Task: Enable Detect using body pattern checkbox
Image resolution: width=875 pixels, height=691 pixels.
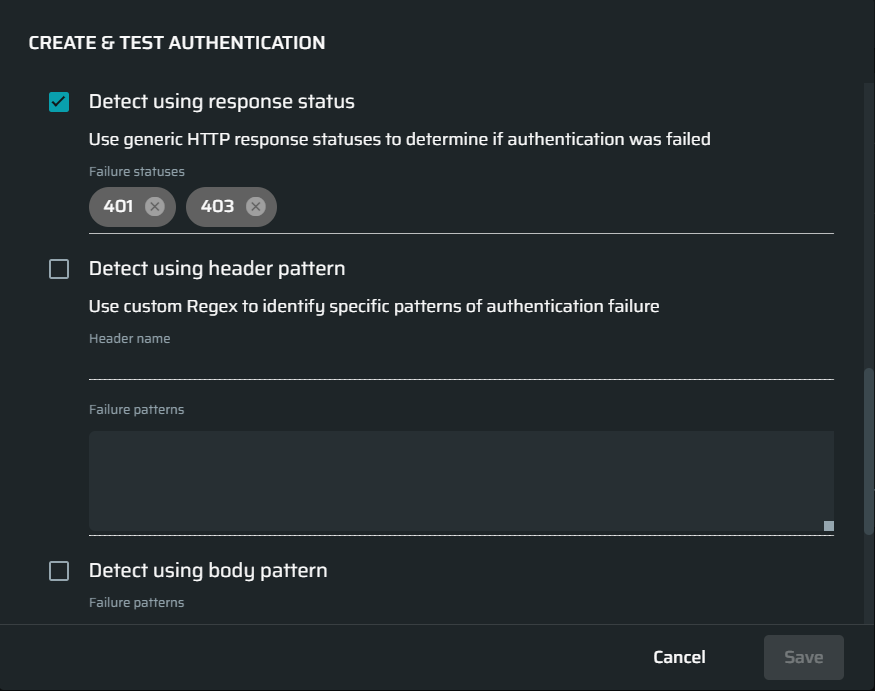Action: pyautogui.click(x=59, y=571)
